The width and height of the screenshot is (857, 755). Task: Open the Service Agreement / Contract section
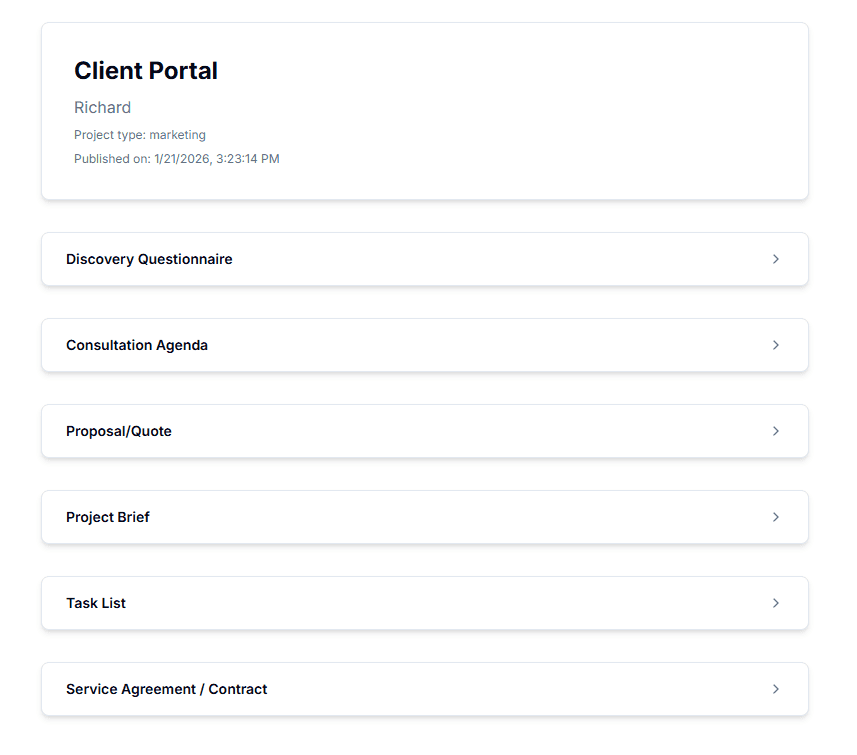424,689
